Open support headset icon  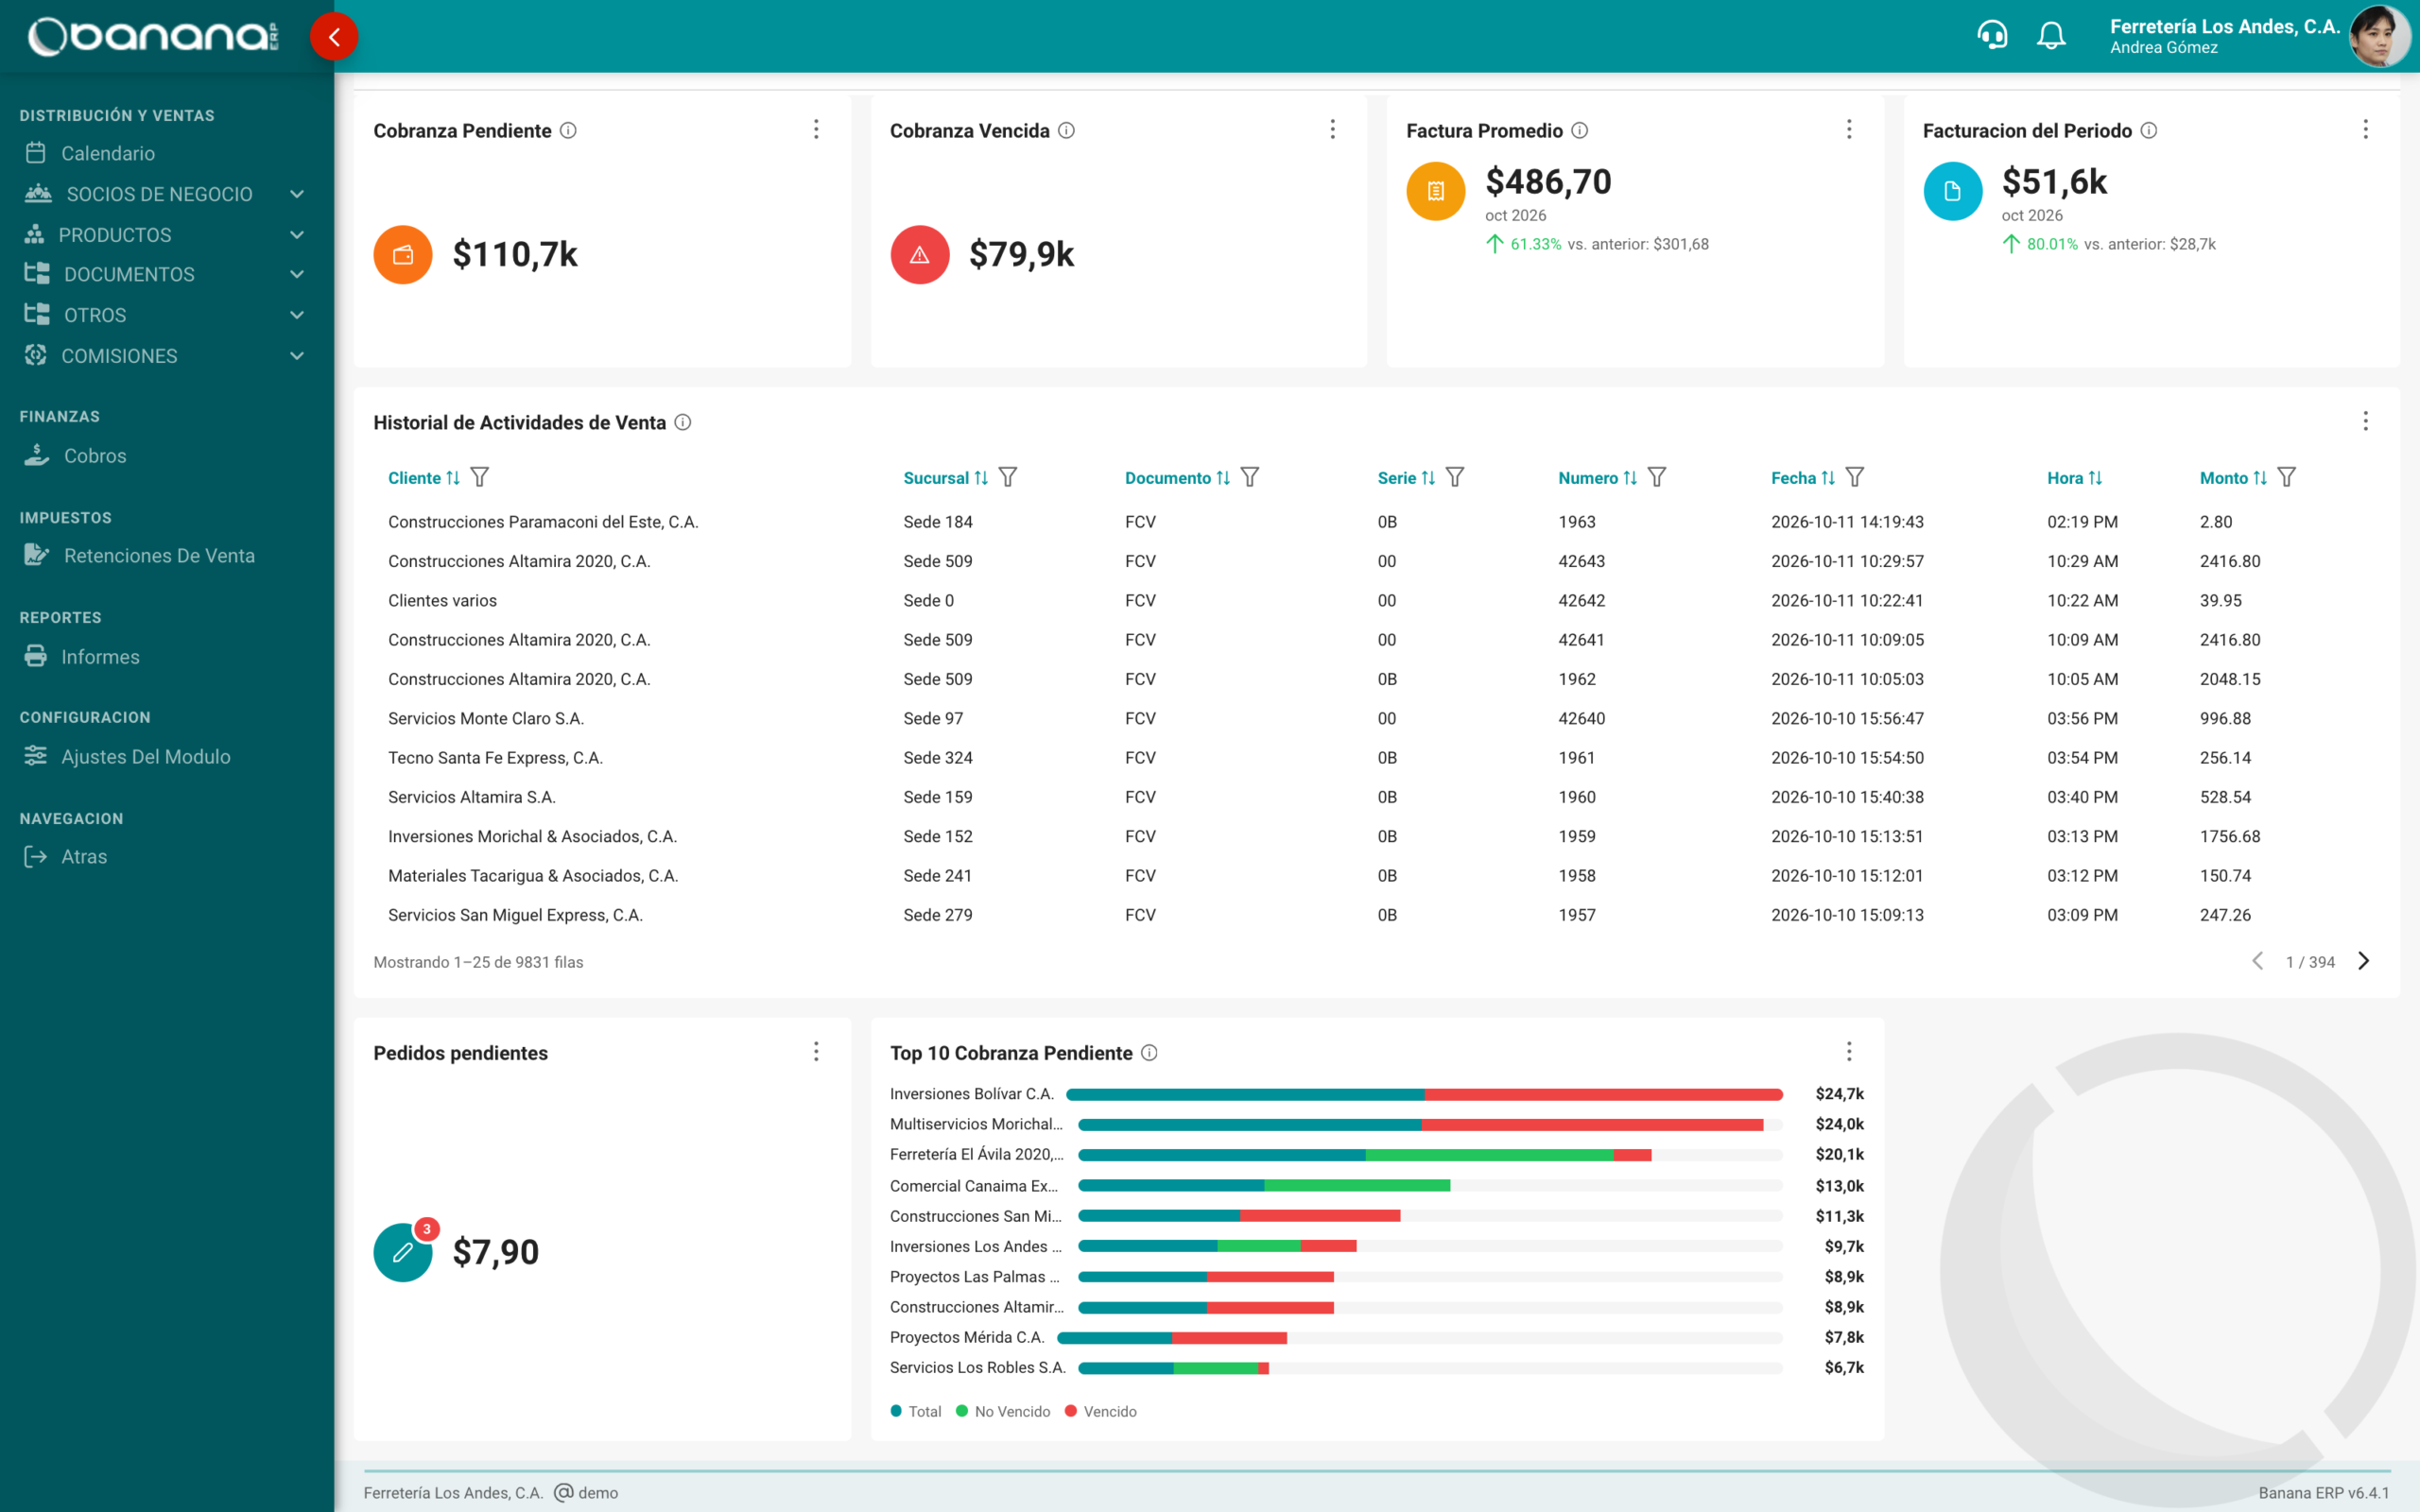[x=1992, y=36]
